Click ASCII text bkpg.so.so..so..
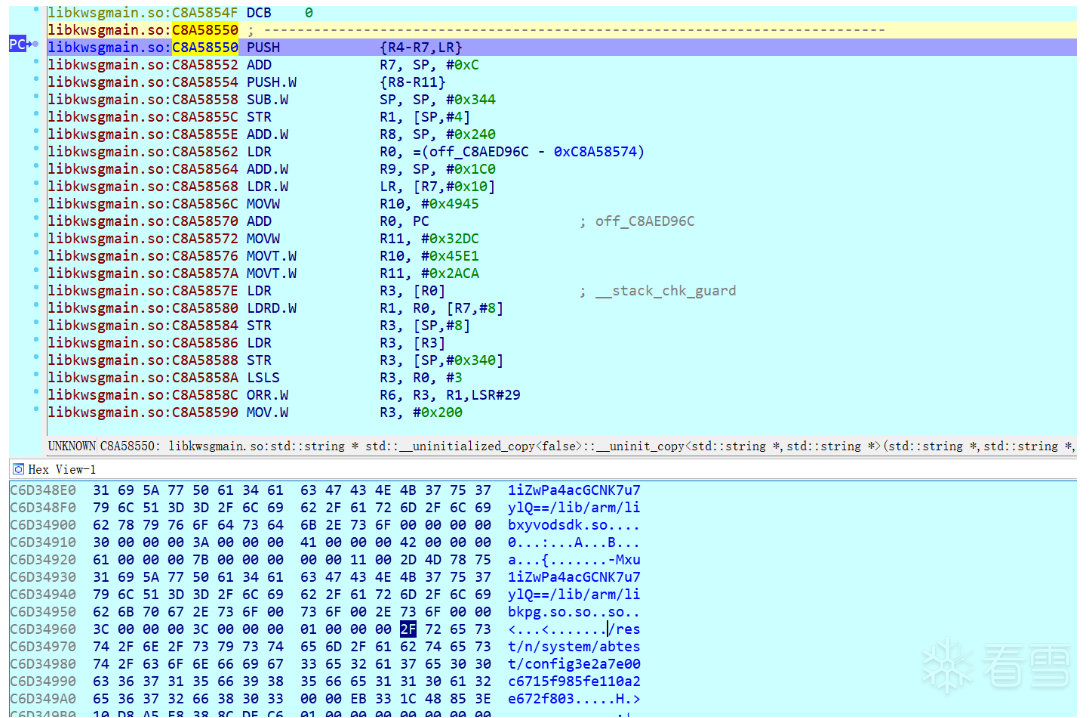The image size is (1092, 718). pos(574,612)
